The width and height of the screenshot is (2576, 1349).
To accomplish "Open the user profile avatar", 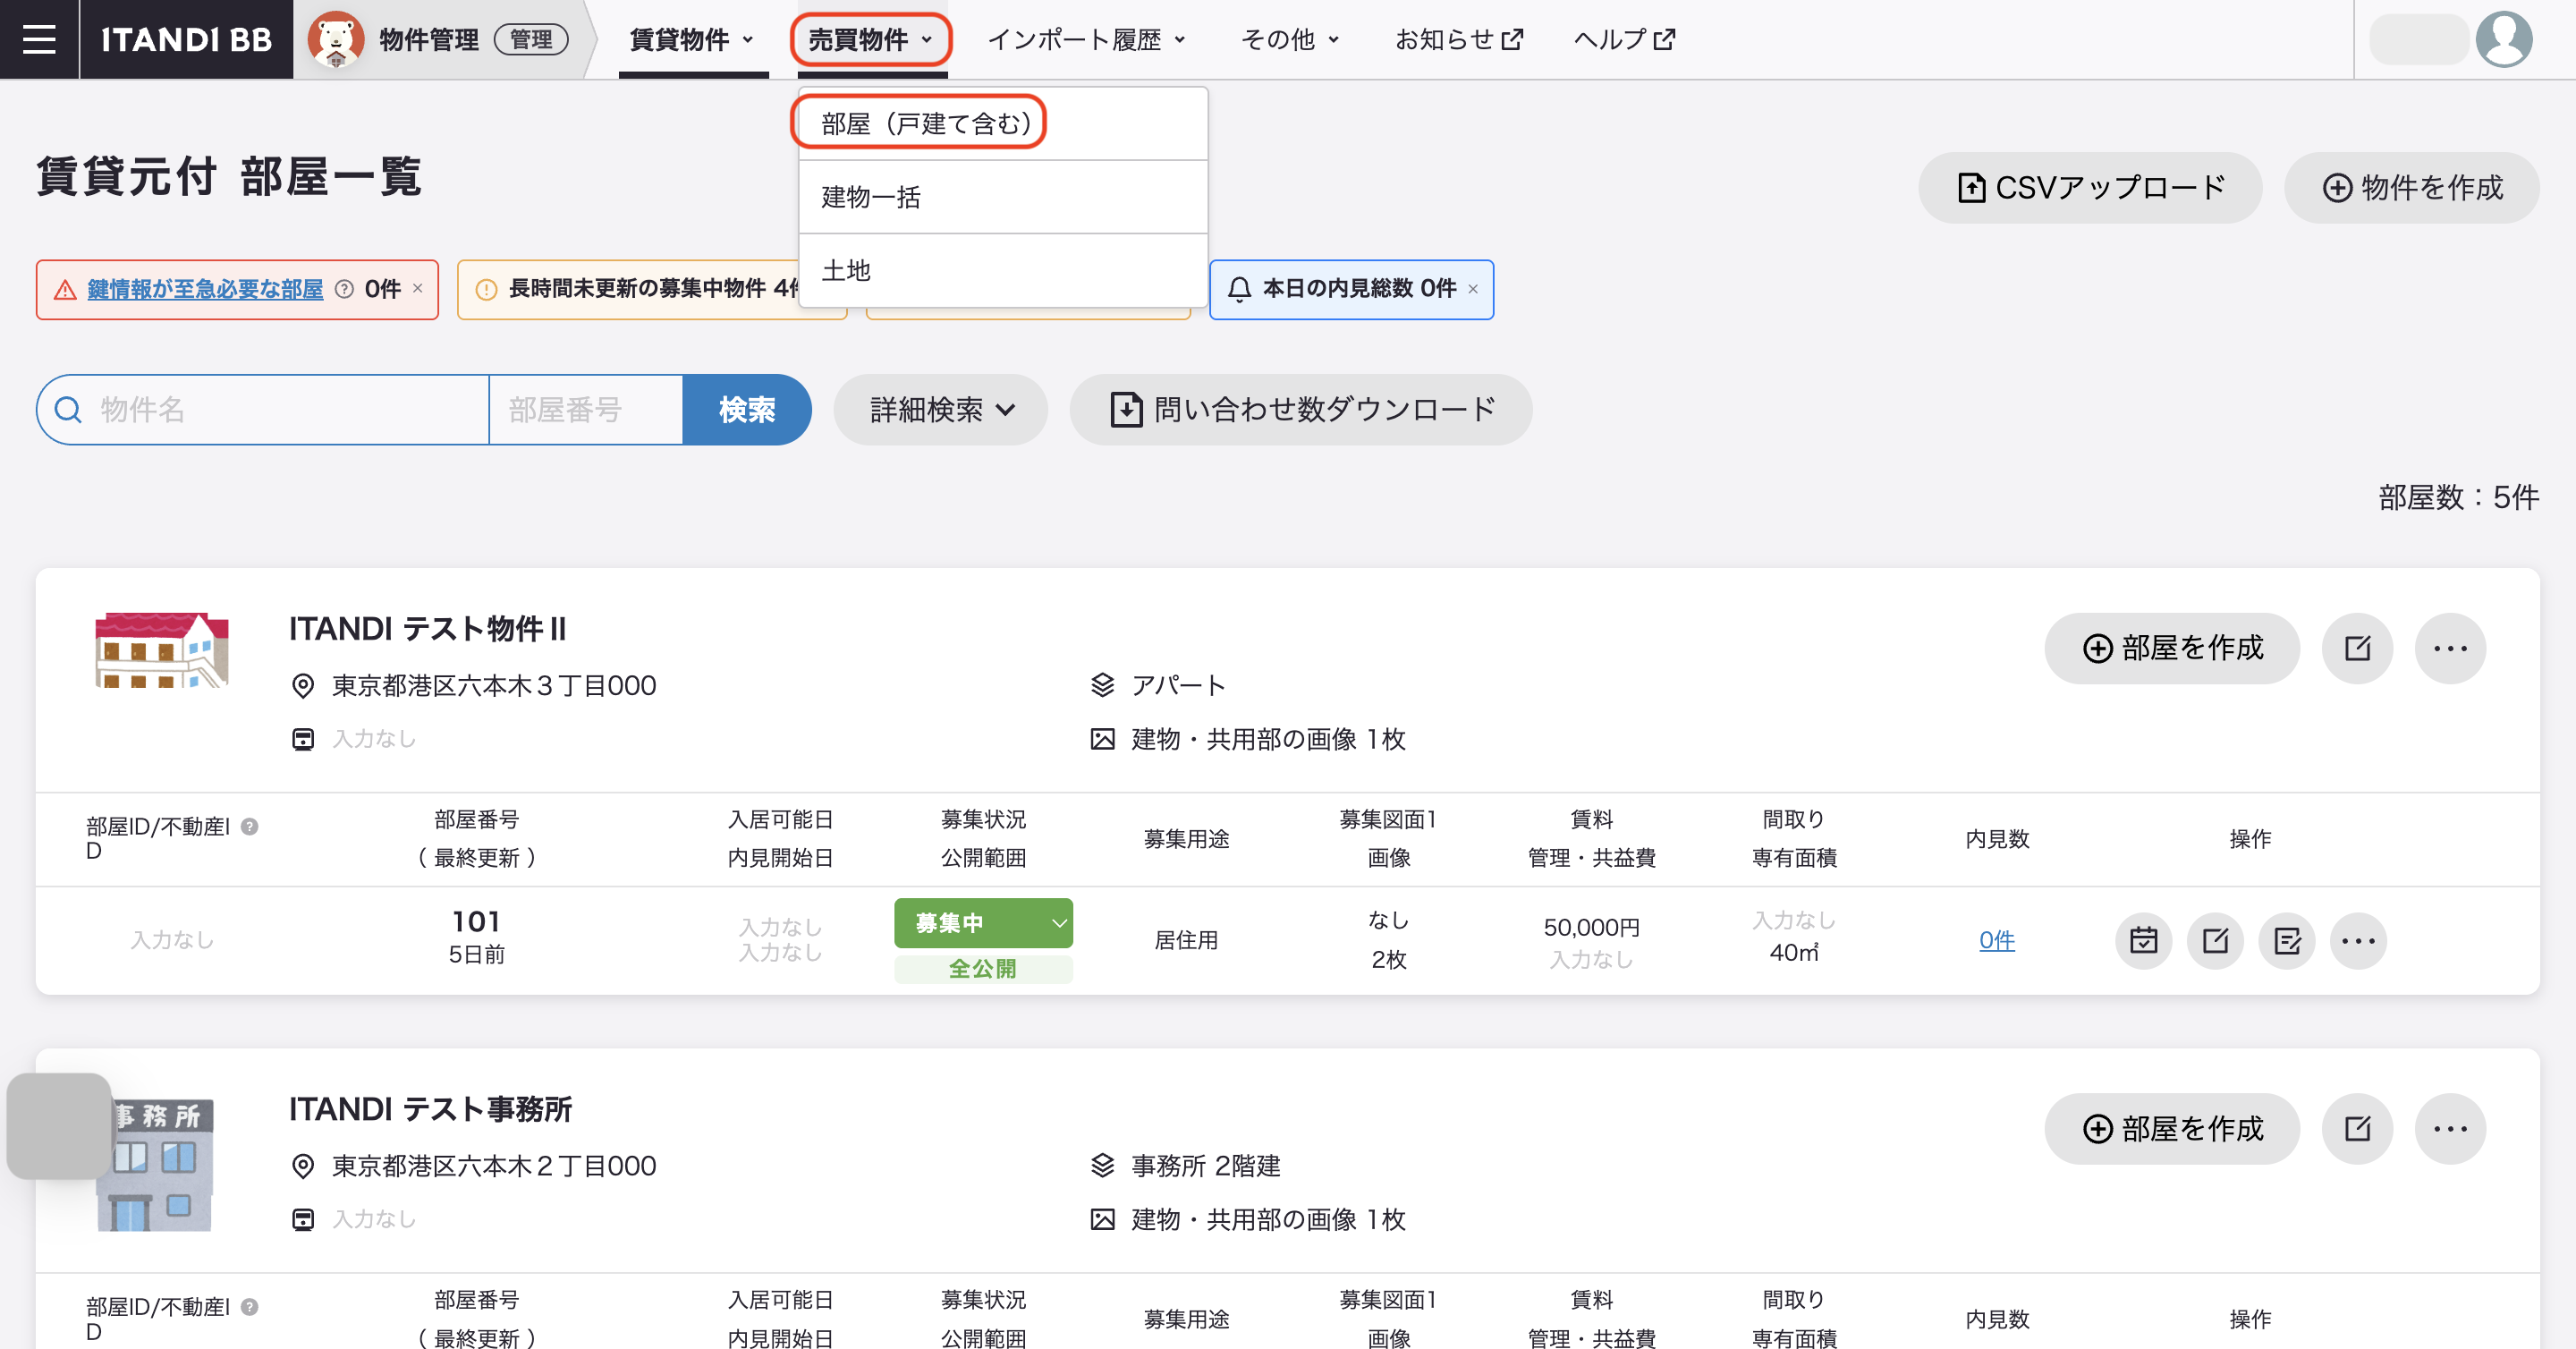I will coord(2503,39).
